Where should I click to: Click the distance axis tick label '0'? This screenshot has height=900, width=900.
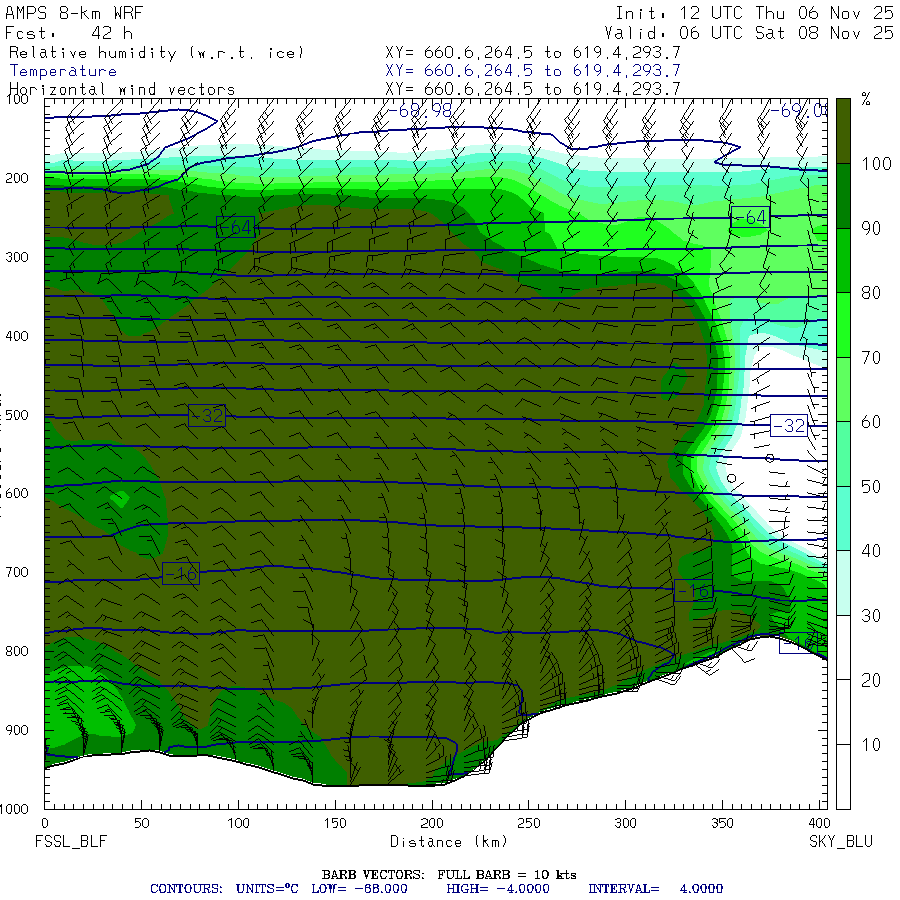[x=45, y=823]
